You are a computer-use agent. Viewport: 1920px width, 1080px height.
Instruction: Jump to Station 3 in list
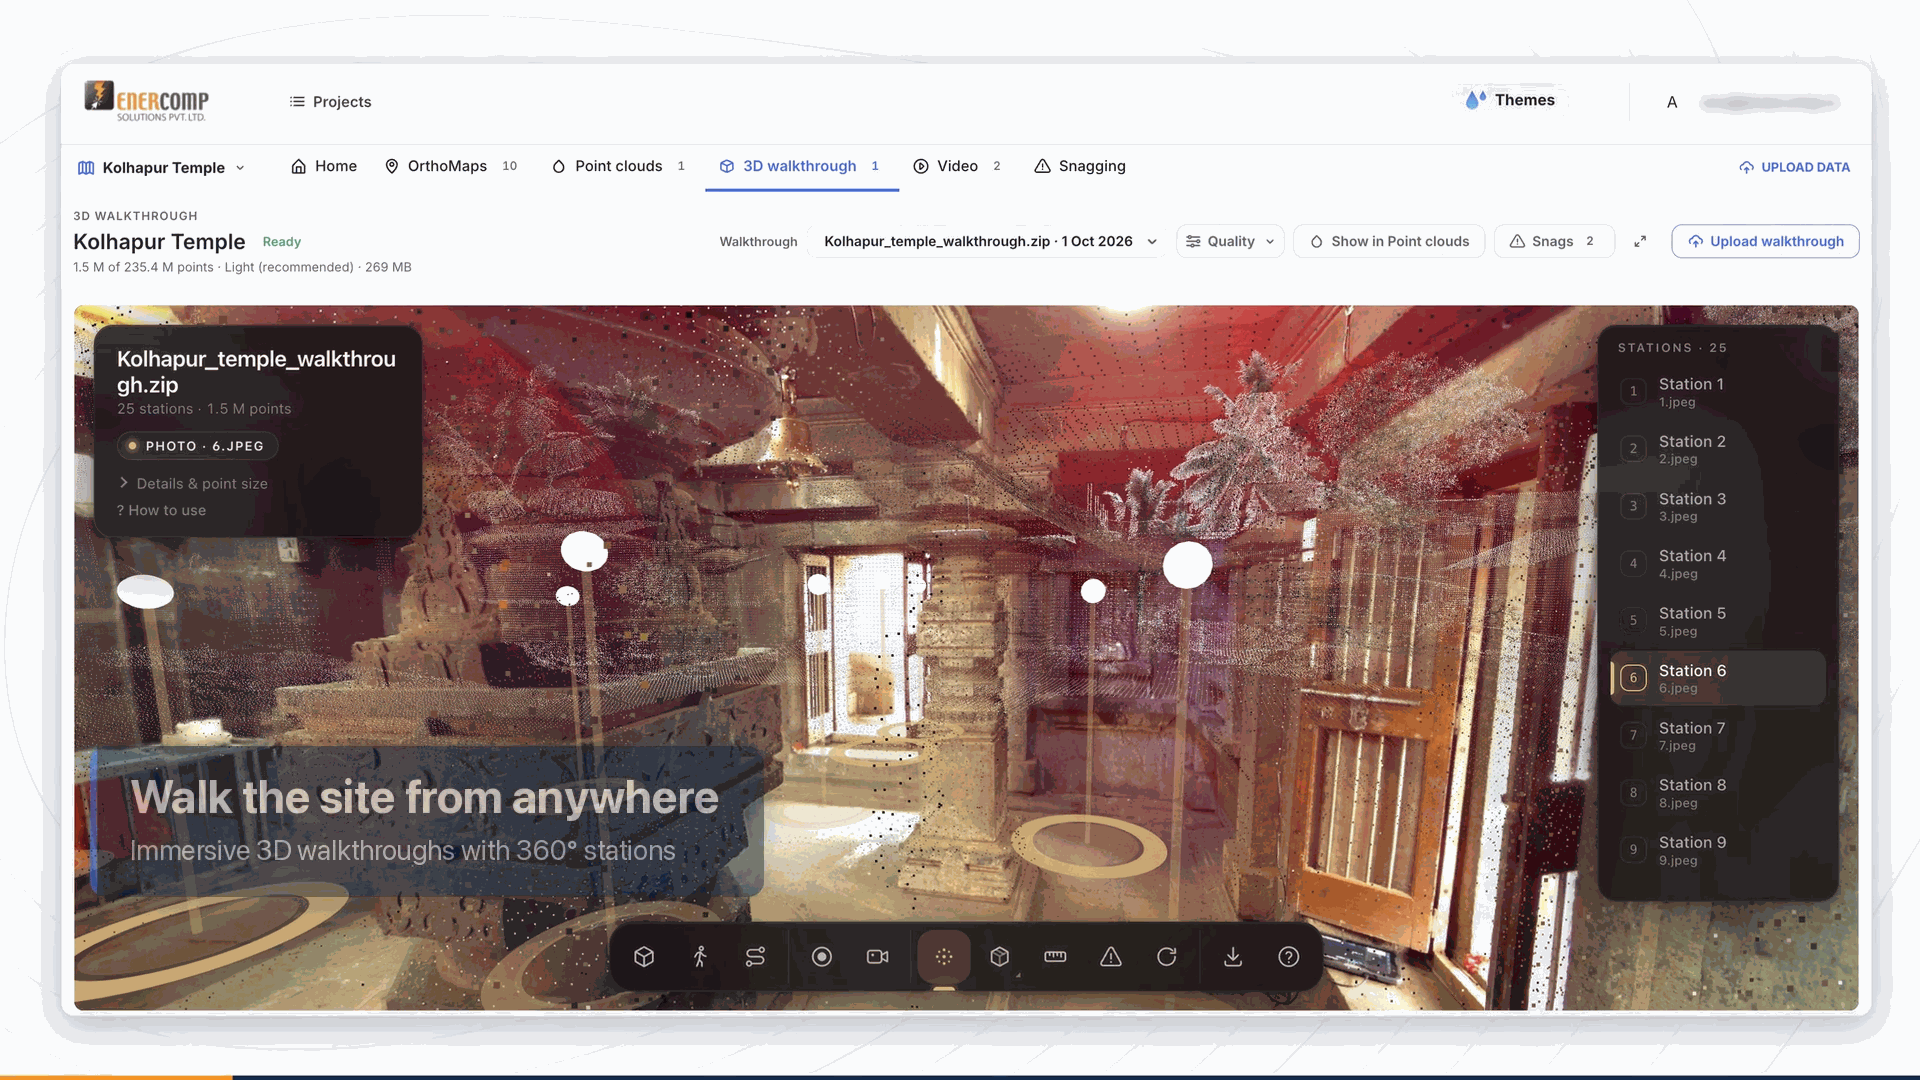coord(1718,507)
